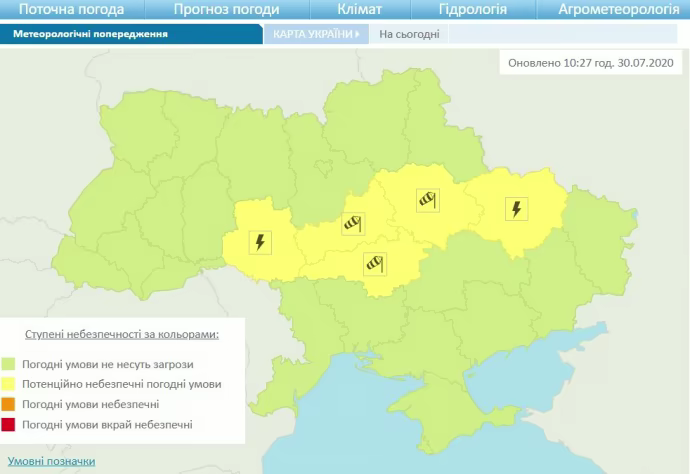The image size is (690, 474).
Task: Click the lightning warning icon in western Ukraine
Action: click(x=260, y=242)
